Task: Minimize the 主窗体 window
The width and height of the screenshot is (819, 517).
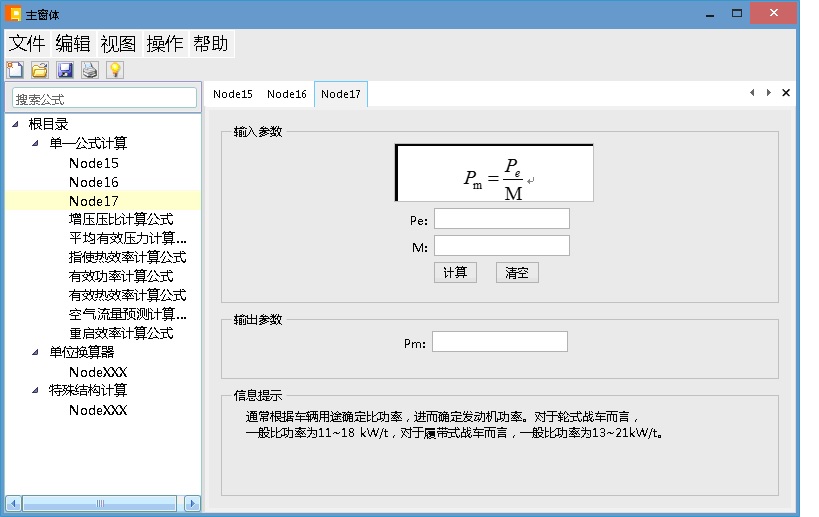Action: point(710,14)
